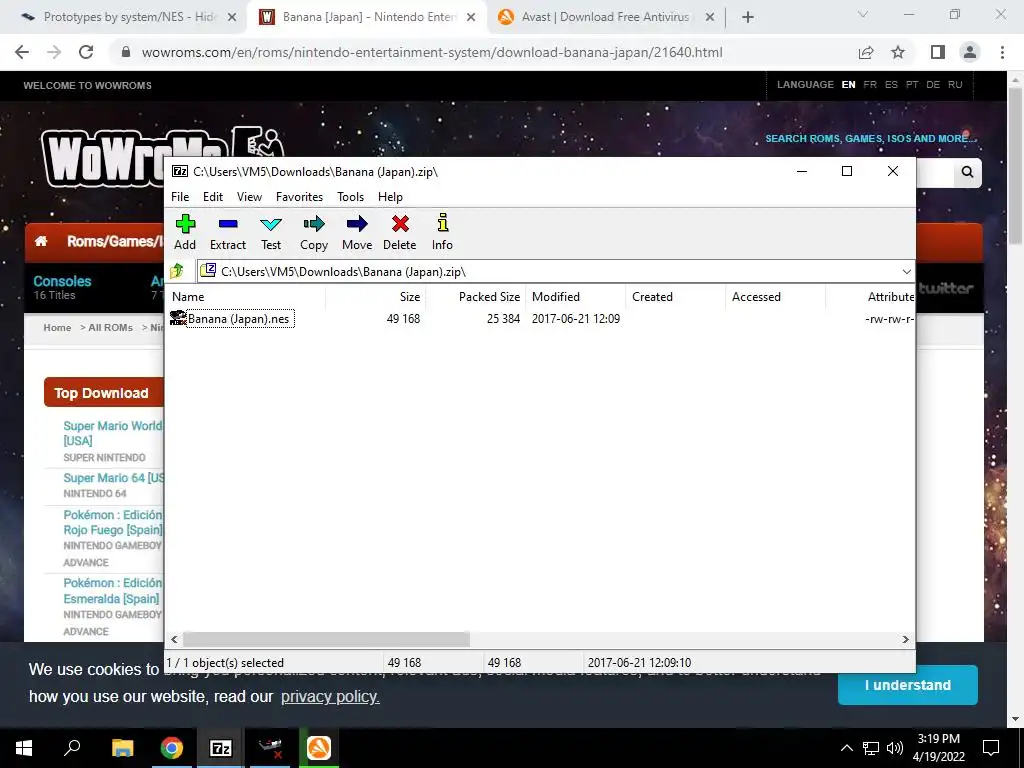This screenshot has width=1024, height=768.
Task: Open Chrome three-dot menu
Action: (x=1002, y=52)
